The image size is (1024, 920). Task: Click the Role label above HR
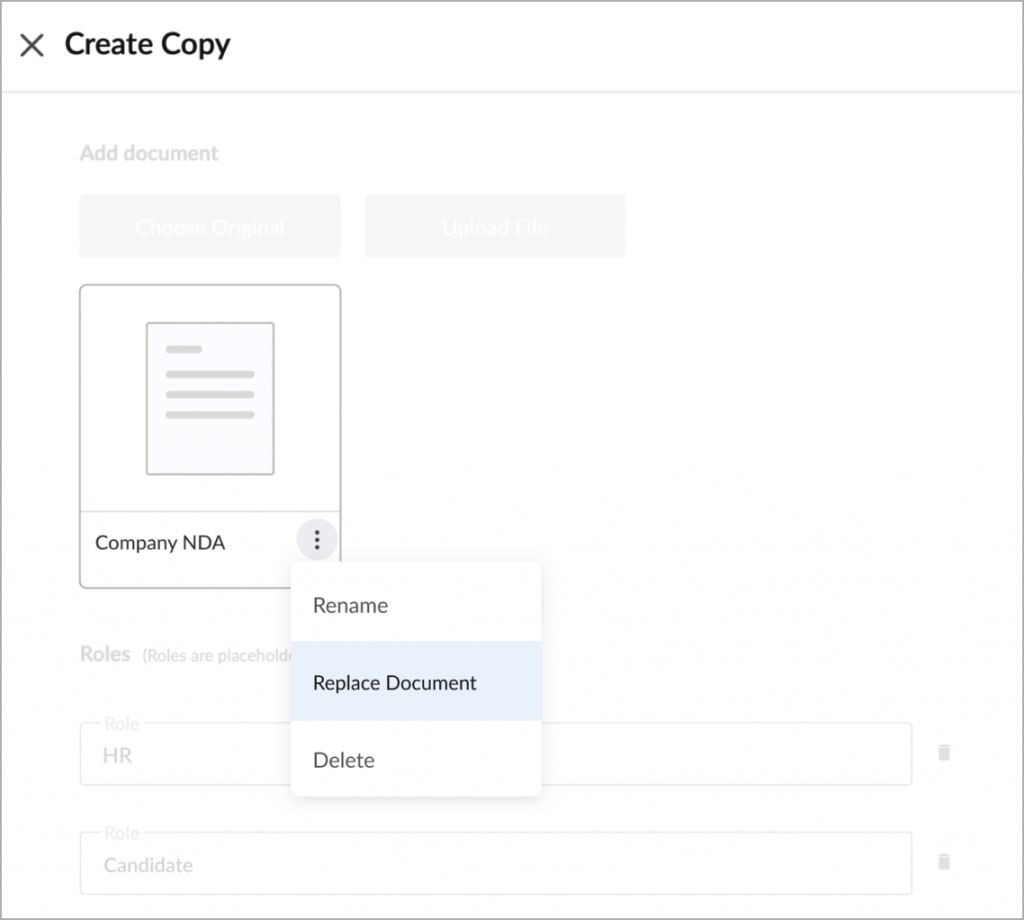point(123,724)
